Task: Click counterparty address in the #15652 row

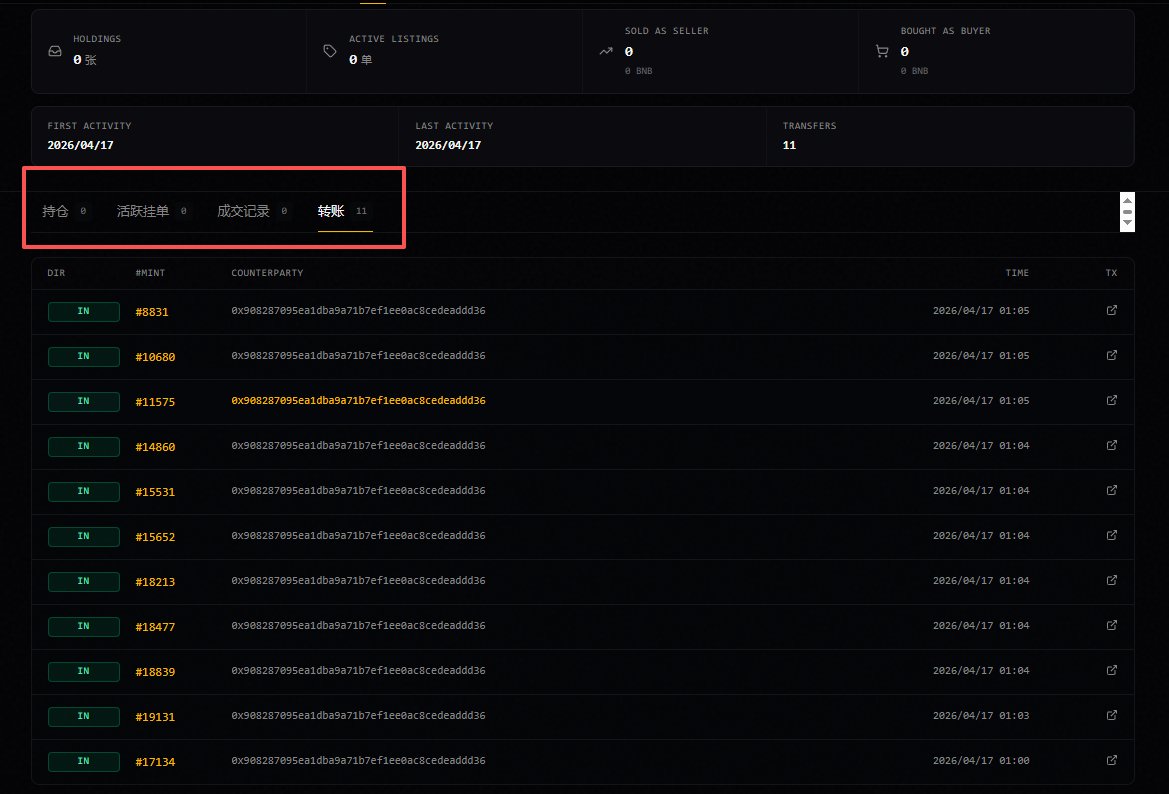Action: [358, 535]
